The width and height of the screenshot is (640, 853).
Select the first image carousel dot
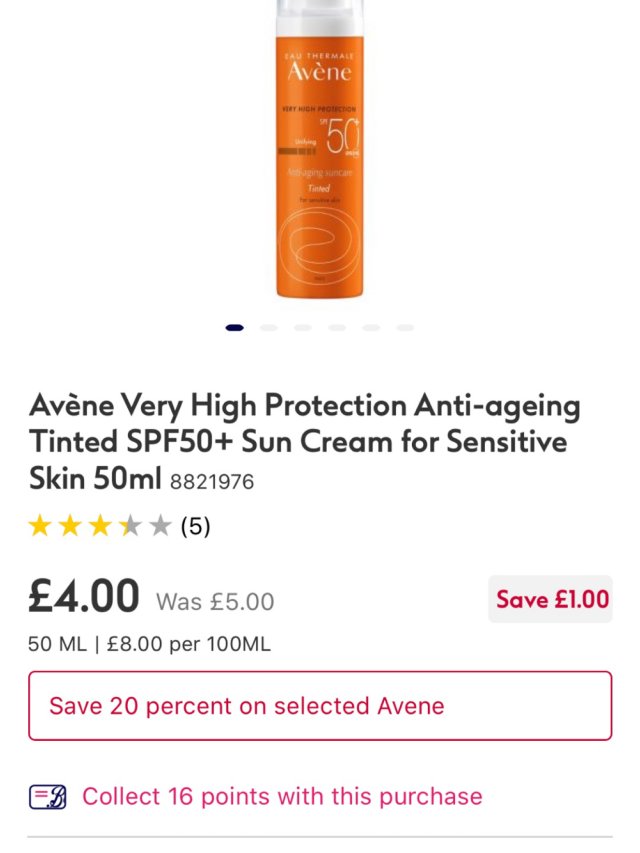(x=235, y=327)
